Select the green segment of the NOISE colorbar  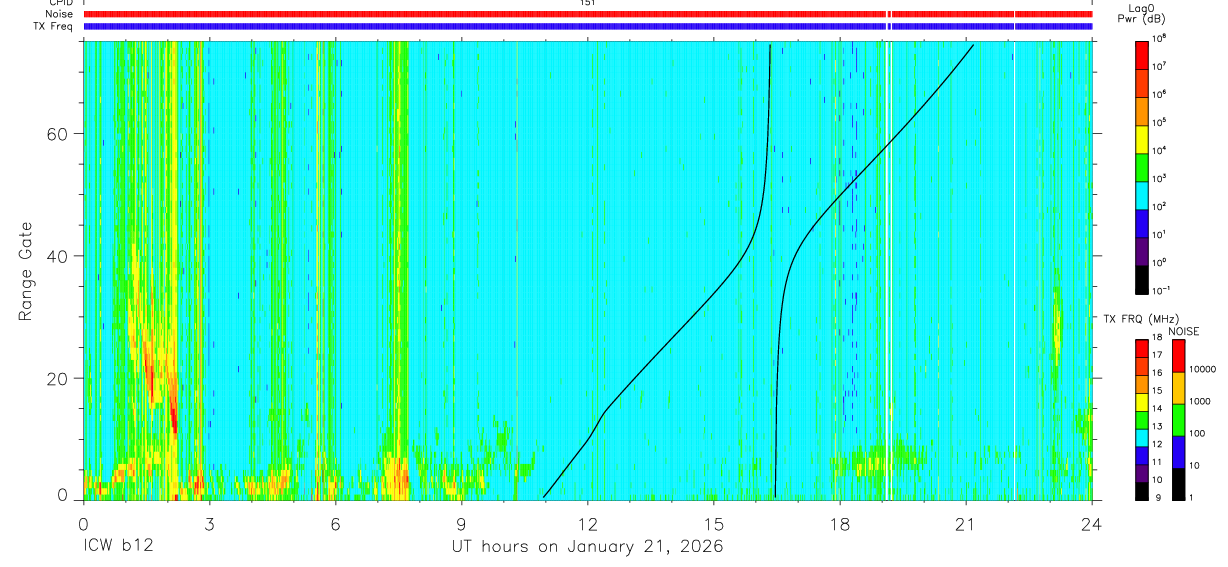point(1179,419)
